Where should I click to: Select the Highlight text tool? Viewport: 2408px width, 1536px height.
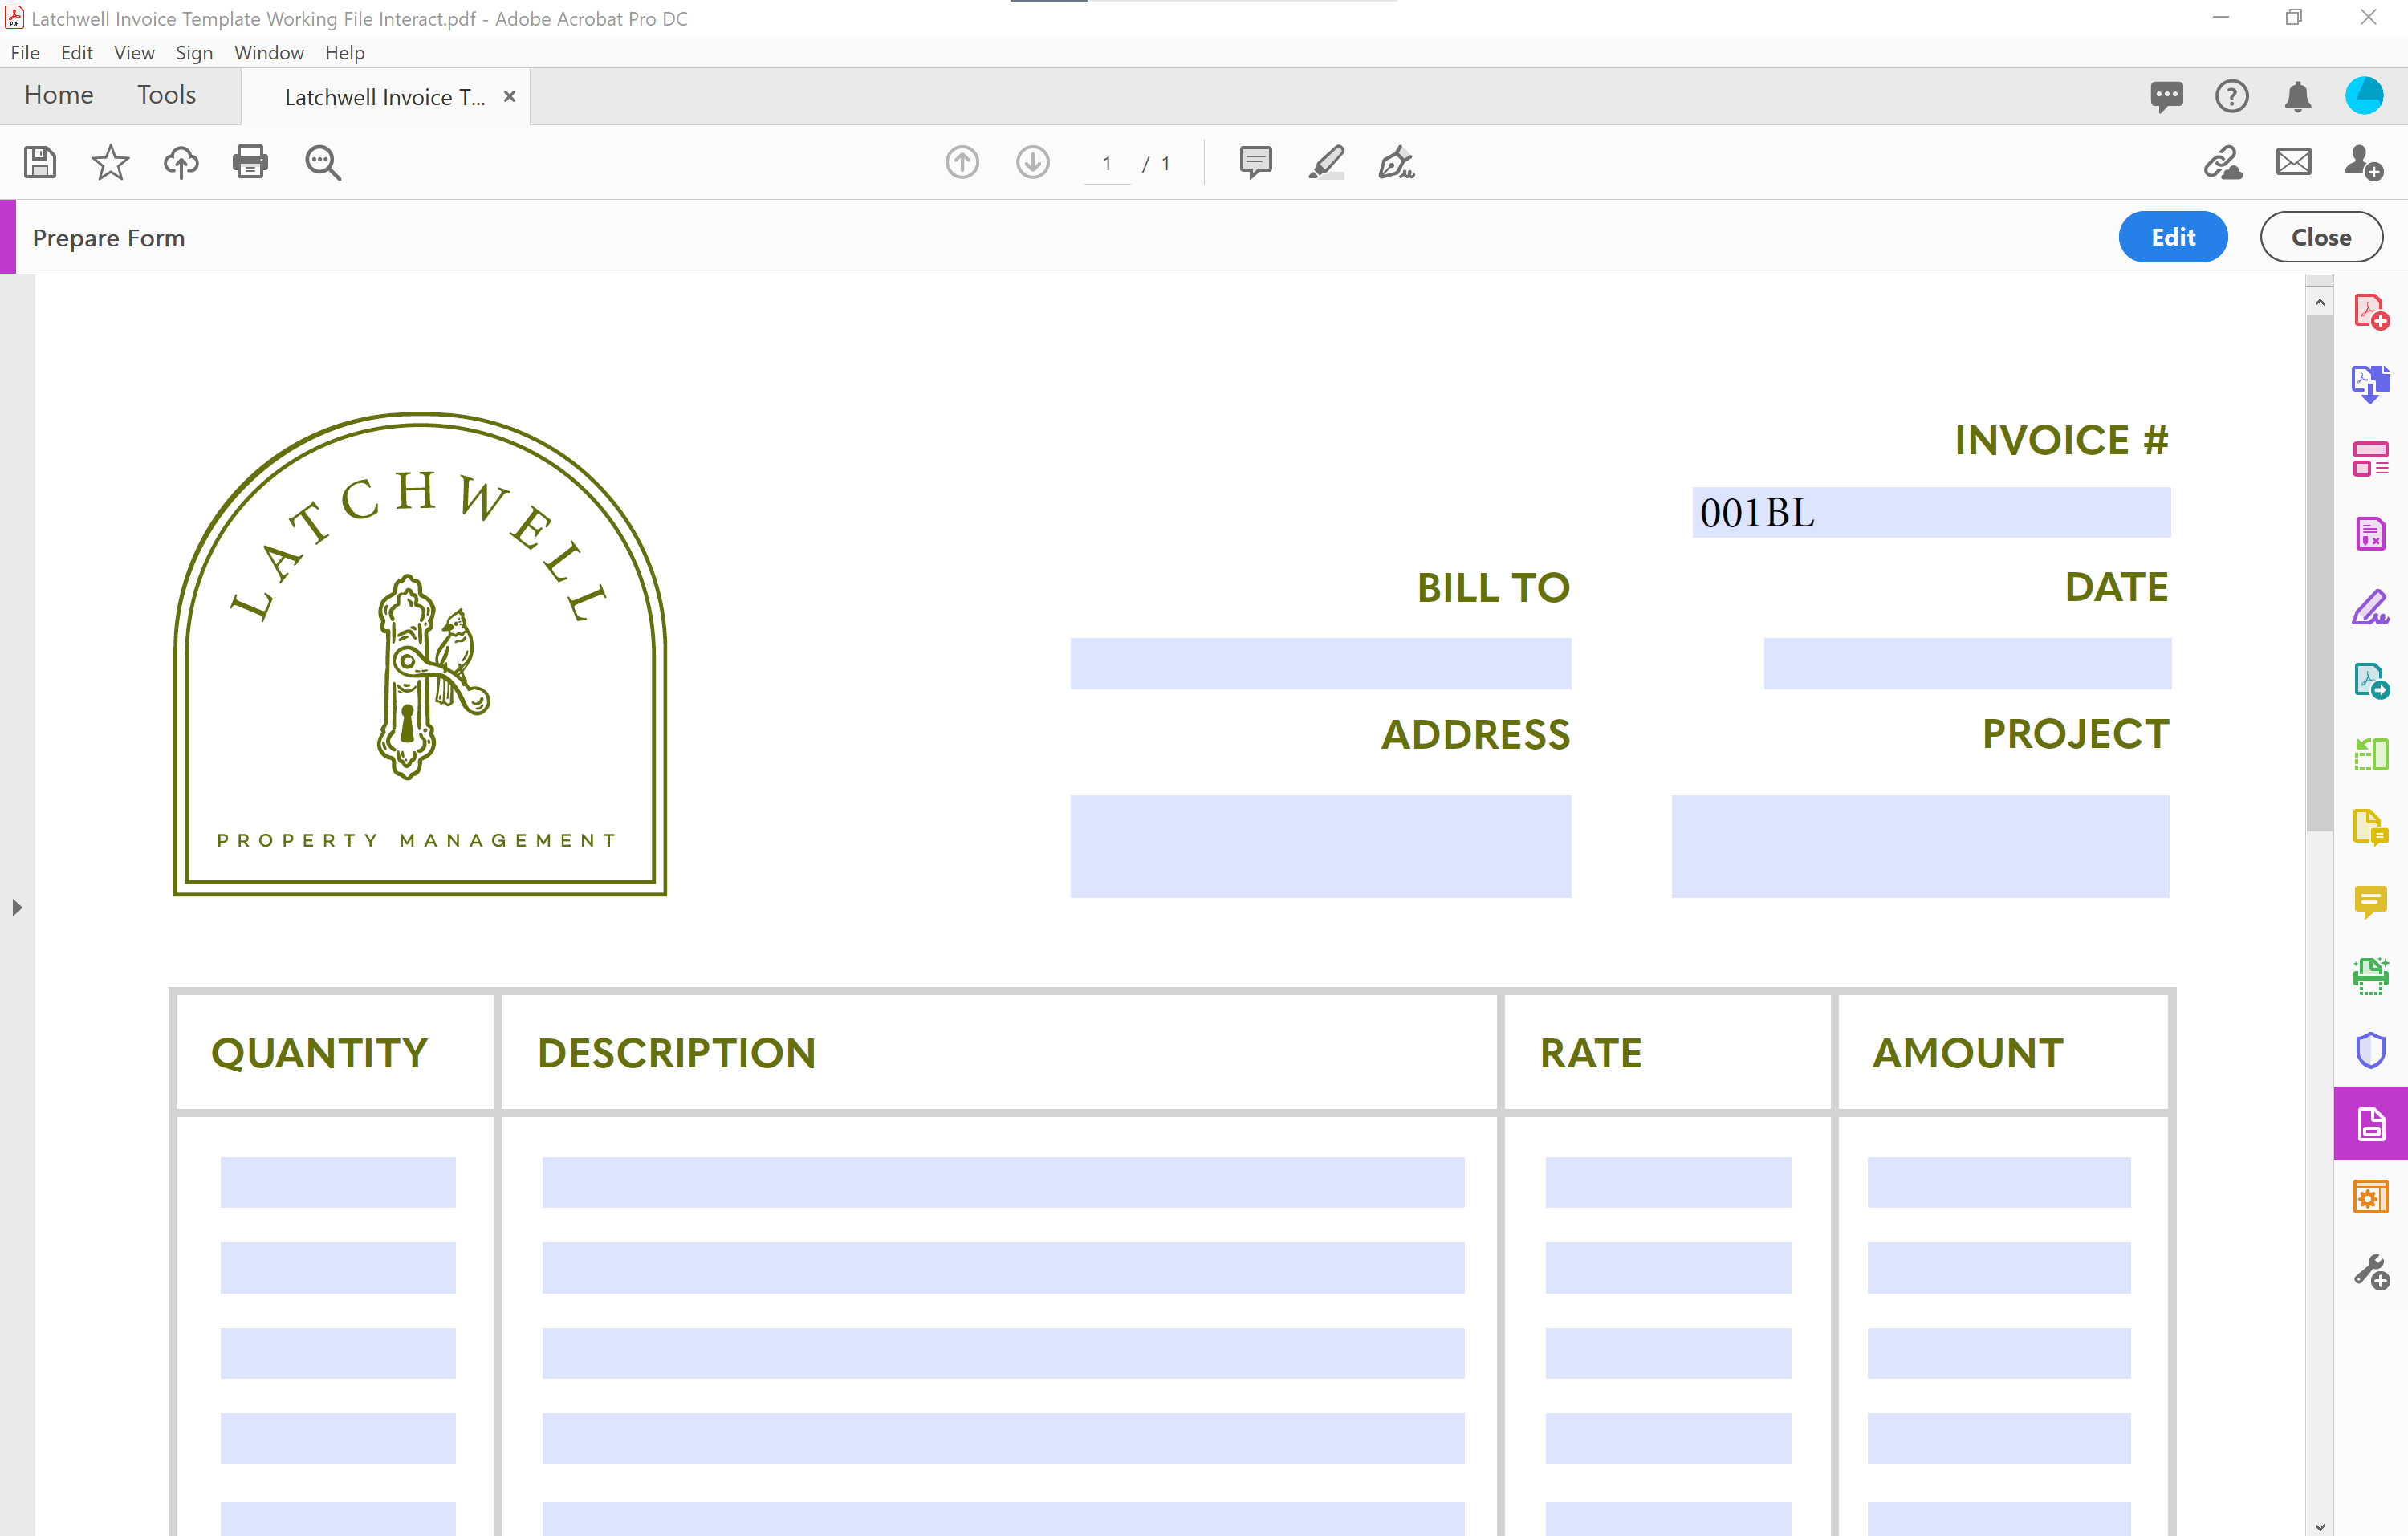tap(1326, 162)
